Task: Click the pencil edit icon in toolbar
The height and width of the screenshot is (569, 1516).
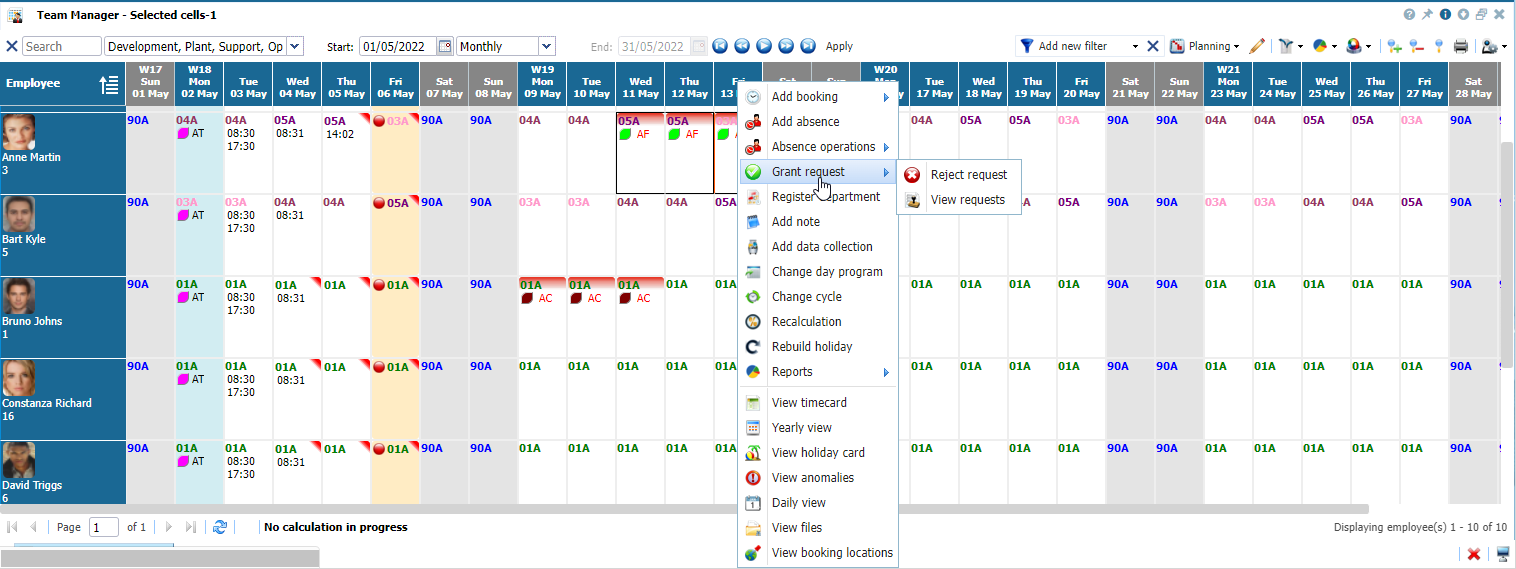Action: point(1257,46)
